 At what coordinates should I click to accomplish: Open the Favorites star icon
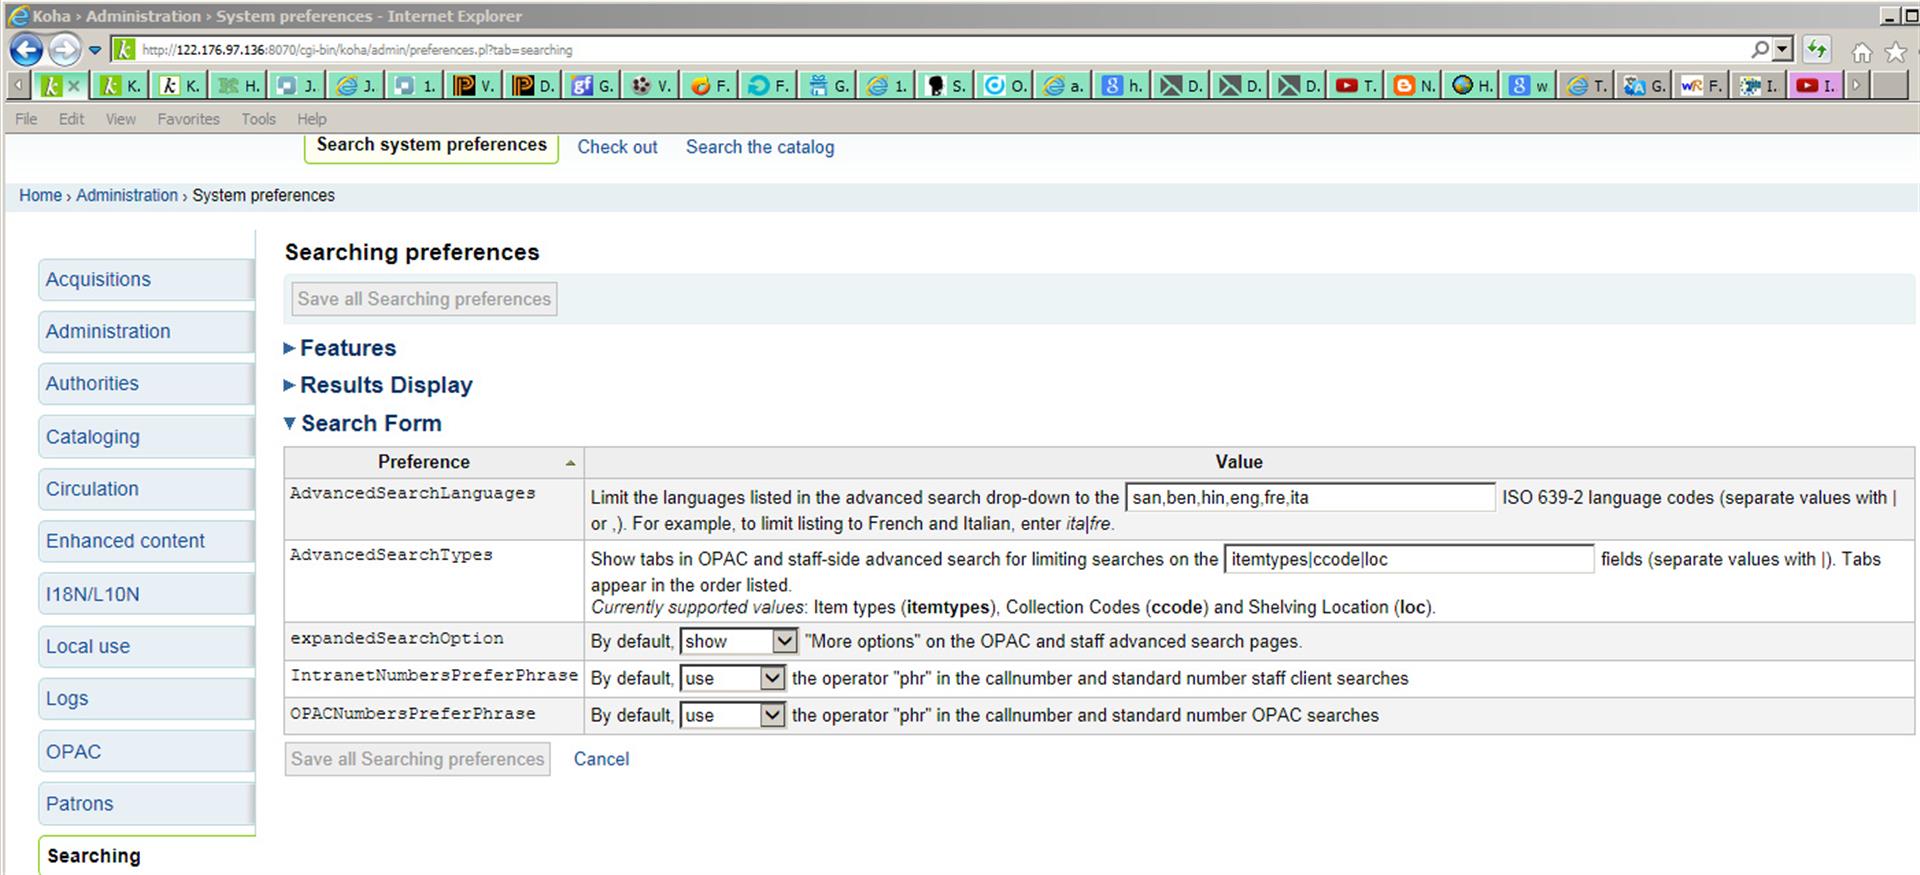click(1895, 52)
